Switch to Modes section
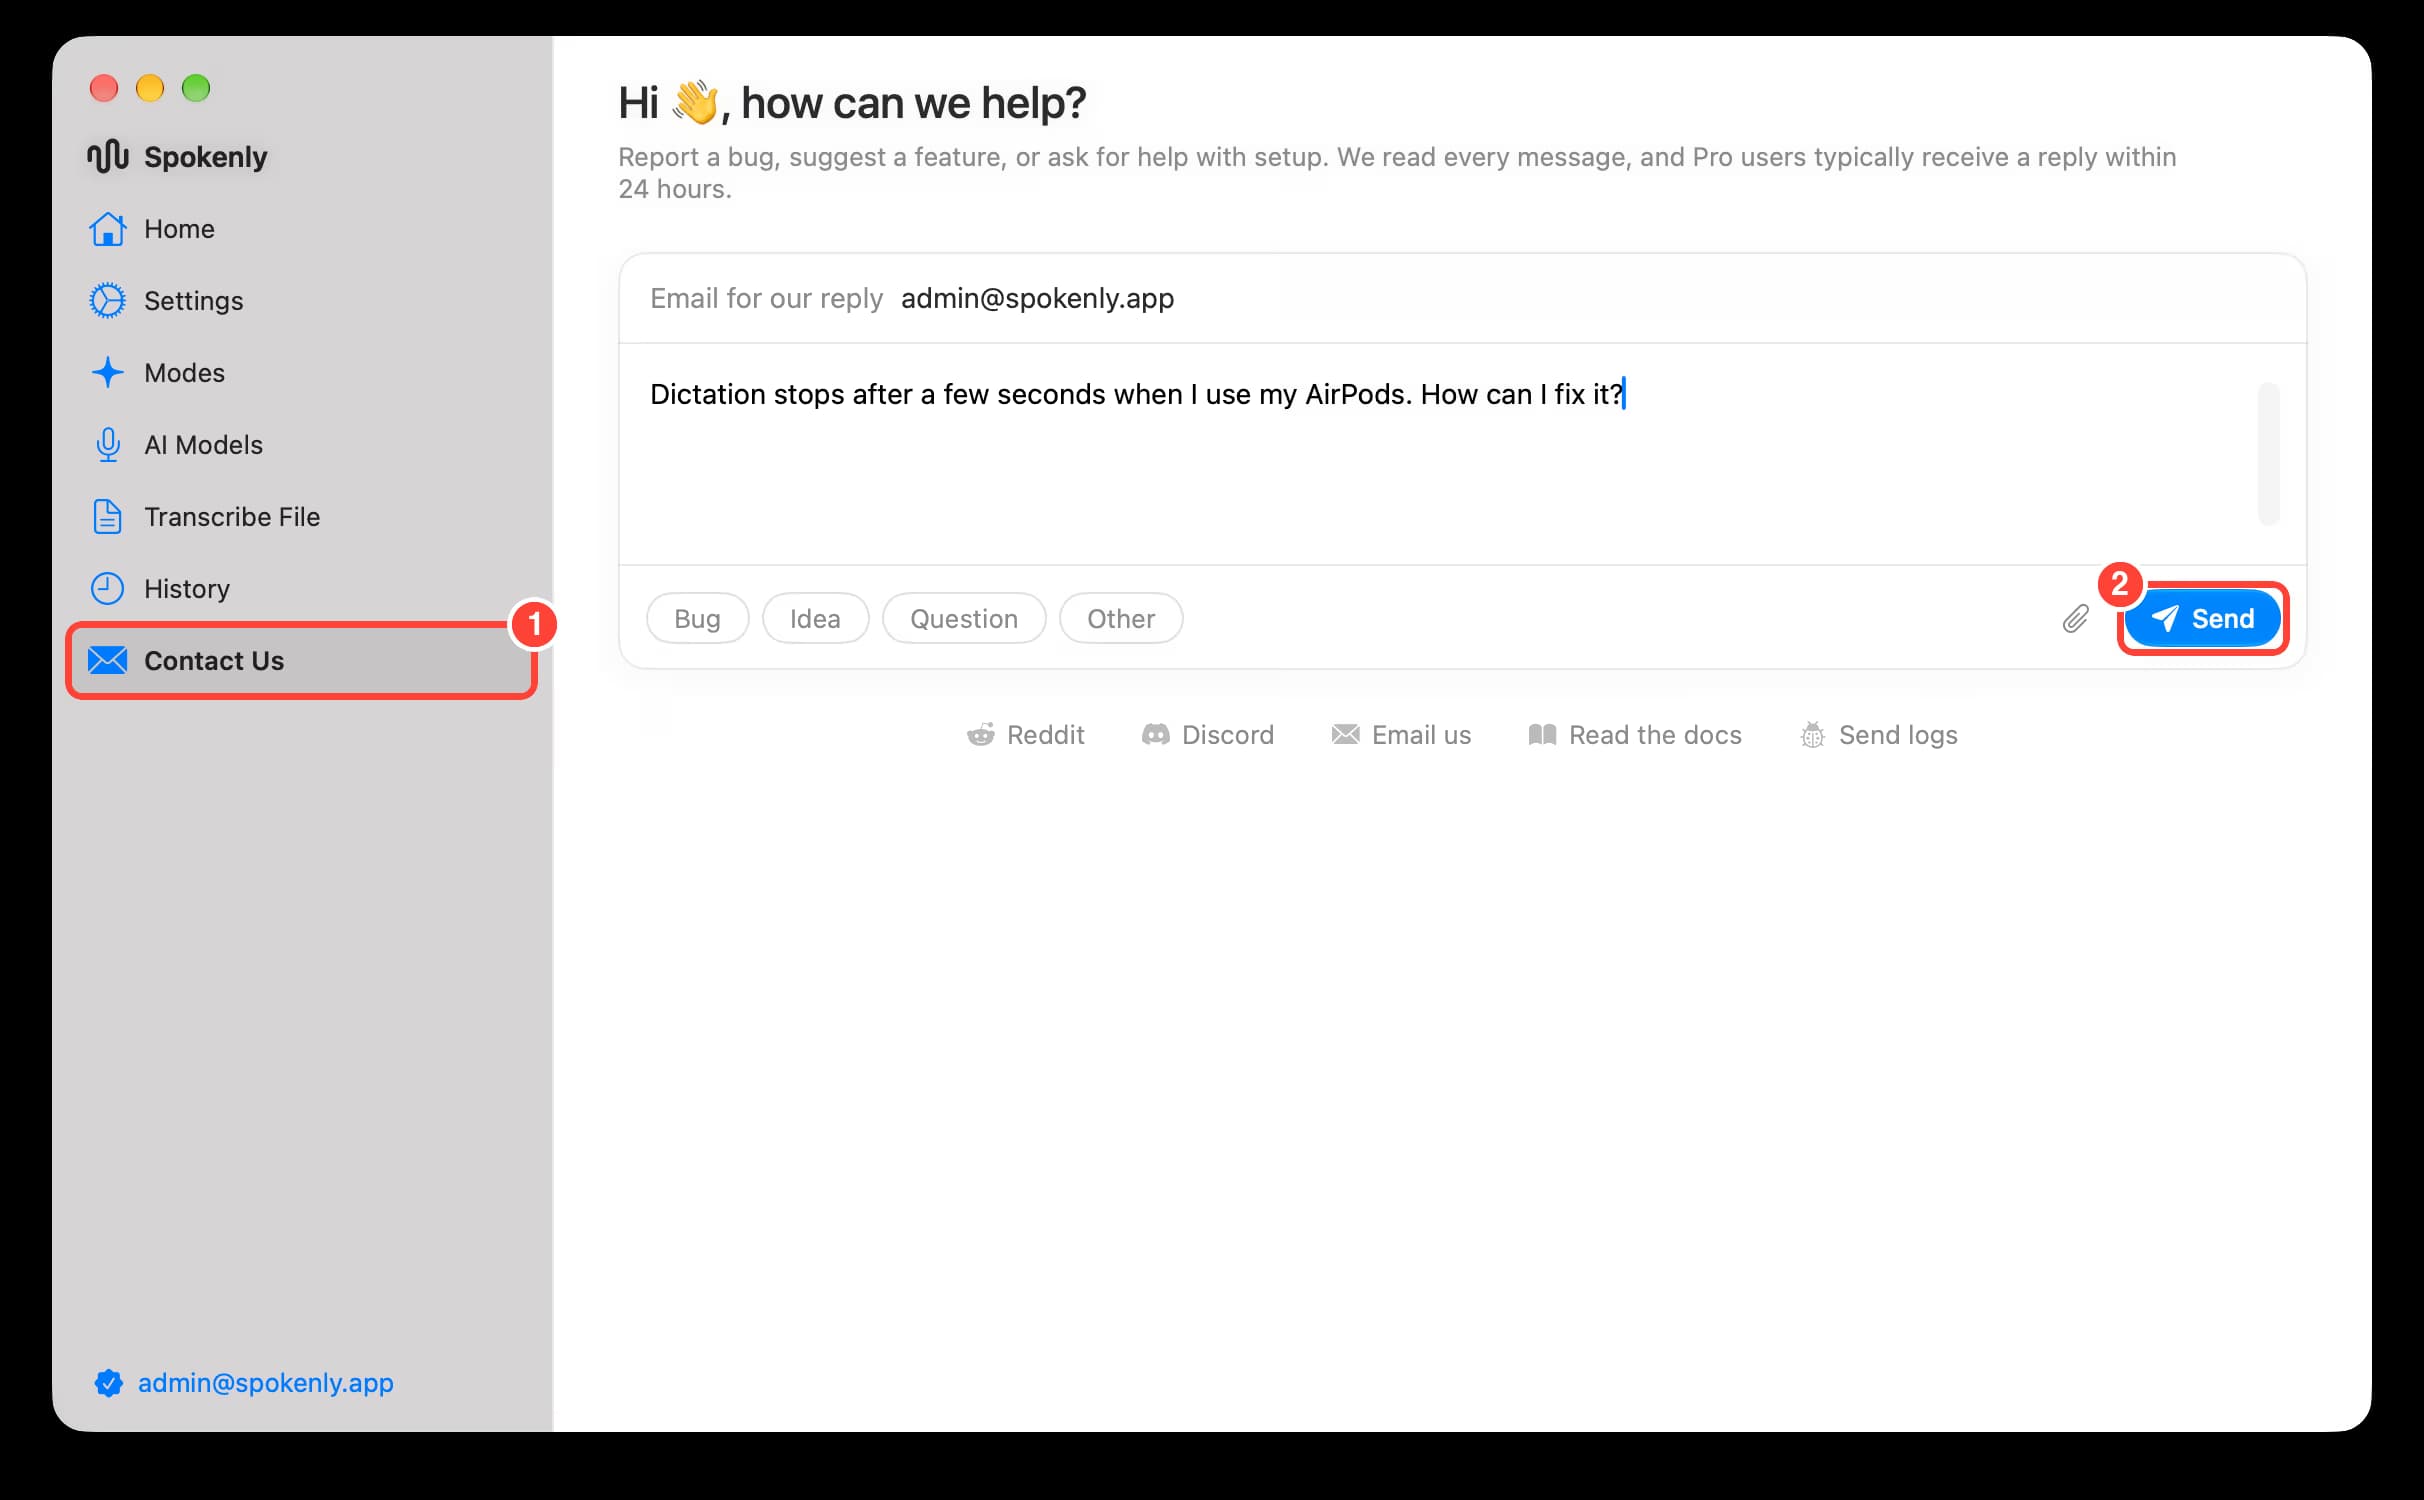This screenshot has height=1500, width=2424. pyautogui.click(x=185, y=373)
